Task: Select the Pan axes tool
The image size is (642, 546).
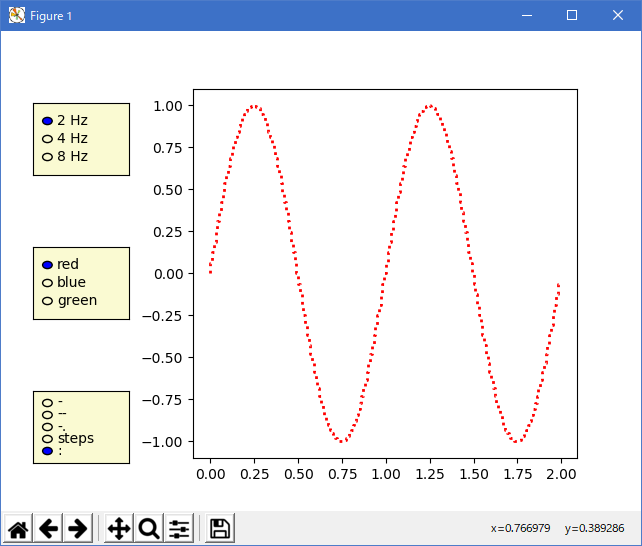Action: coord(119,529)
